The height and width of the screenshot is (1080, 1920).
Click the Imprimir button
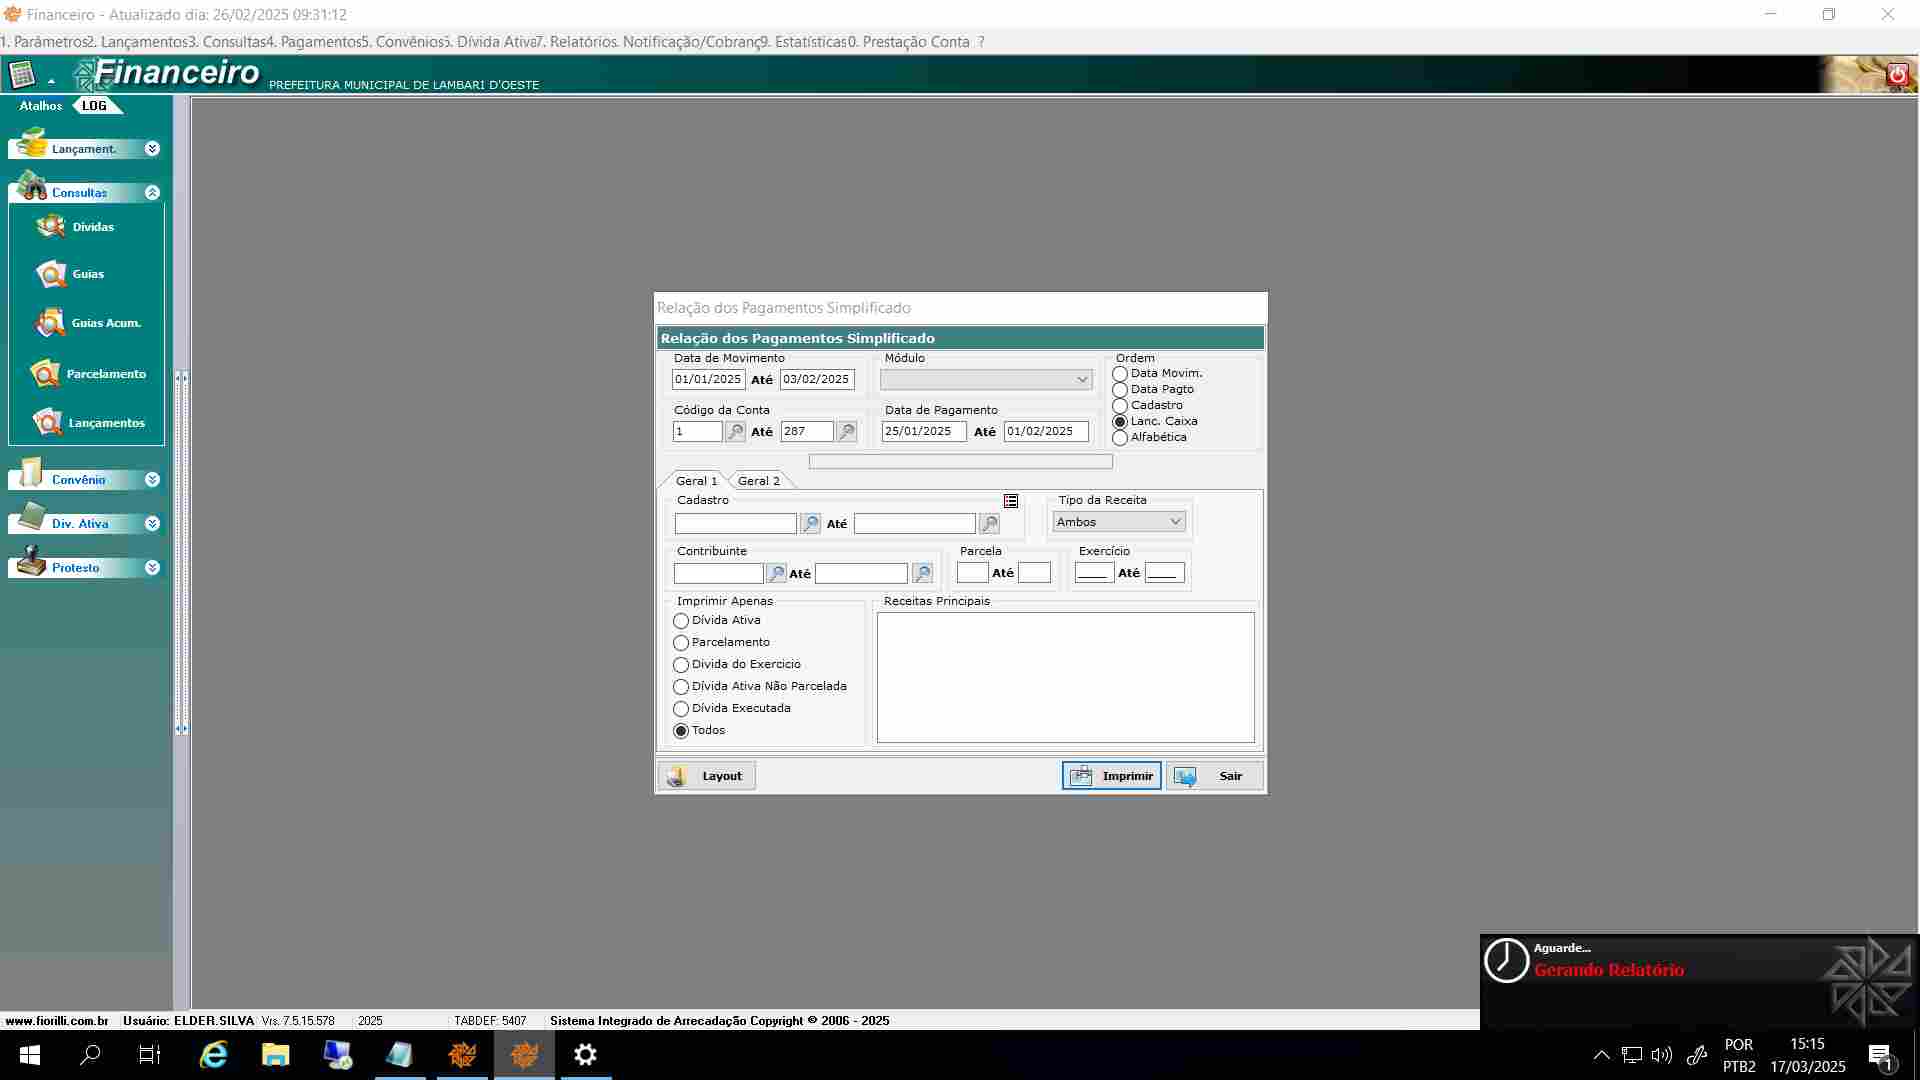(1111, 776)
